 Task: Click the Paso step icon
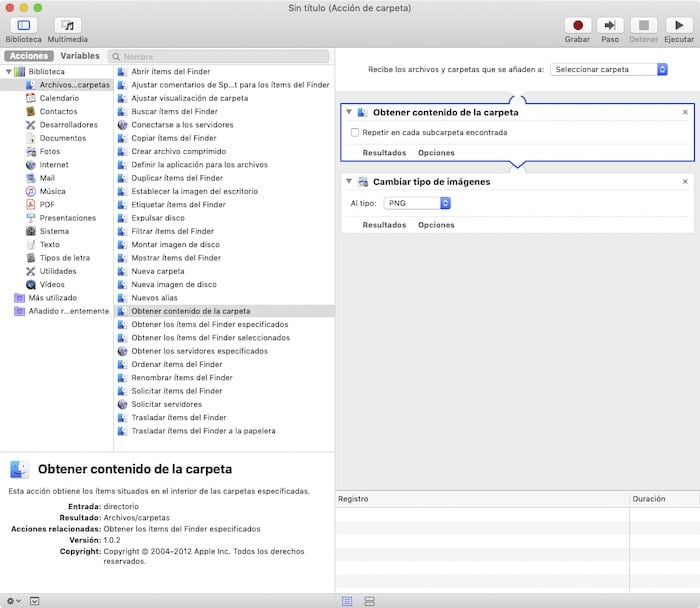pos(610,25)
